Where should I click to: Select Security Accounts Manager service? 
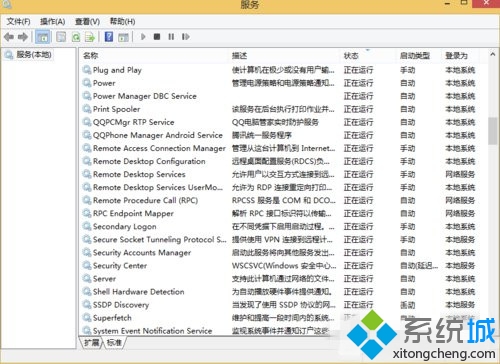pyautogui.click(x=142, y=253)
